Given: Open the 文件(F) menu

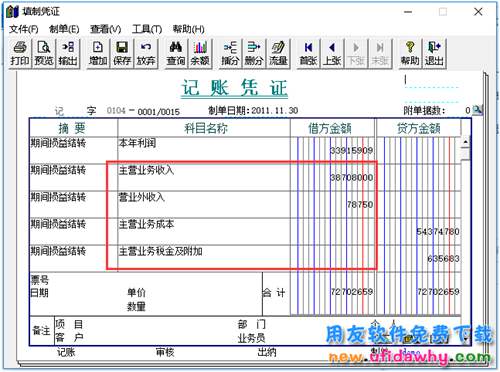Looking at the screenshot, I should [x=24, y=29].
